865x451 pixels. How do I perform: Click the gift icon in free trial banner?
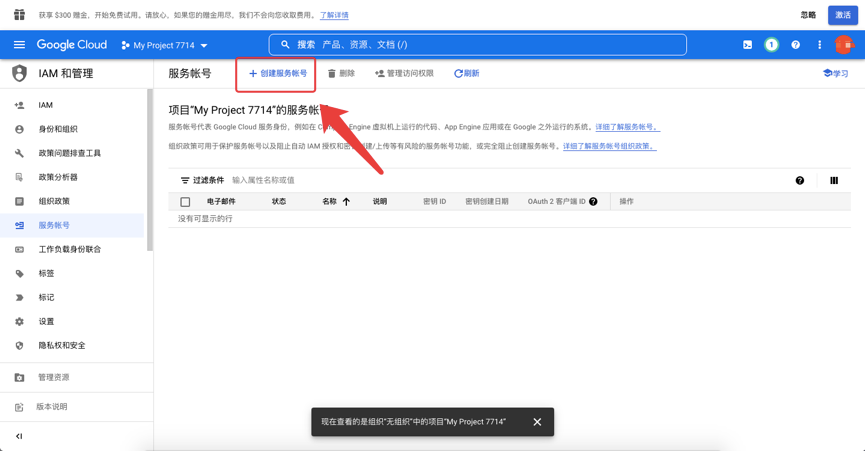(x=19, y=14)
